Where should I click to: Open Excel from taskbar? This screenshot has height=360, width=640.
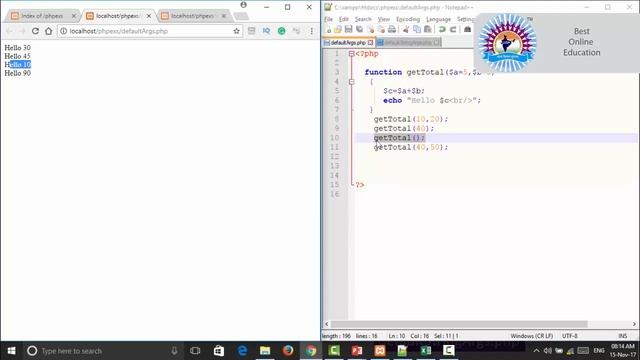[426, 351]
